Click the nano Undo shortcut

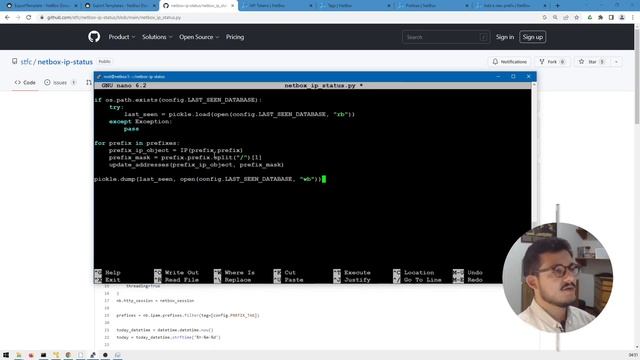[468, 273]
